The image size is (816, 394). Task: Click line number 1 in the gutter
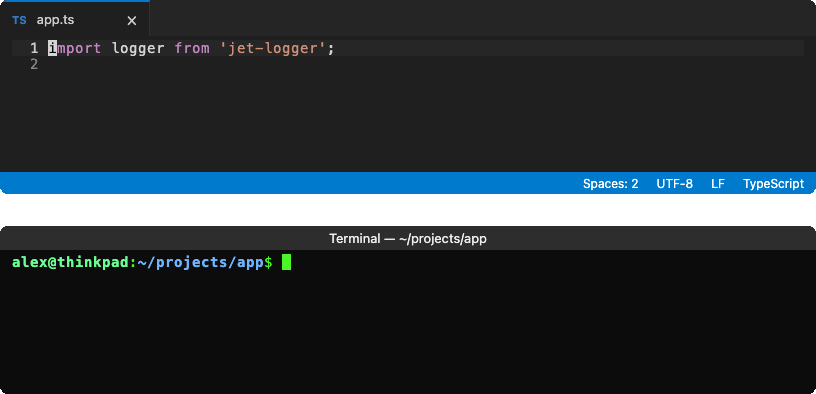[34, 48]
